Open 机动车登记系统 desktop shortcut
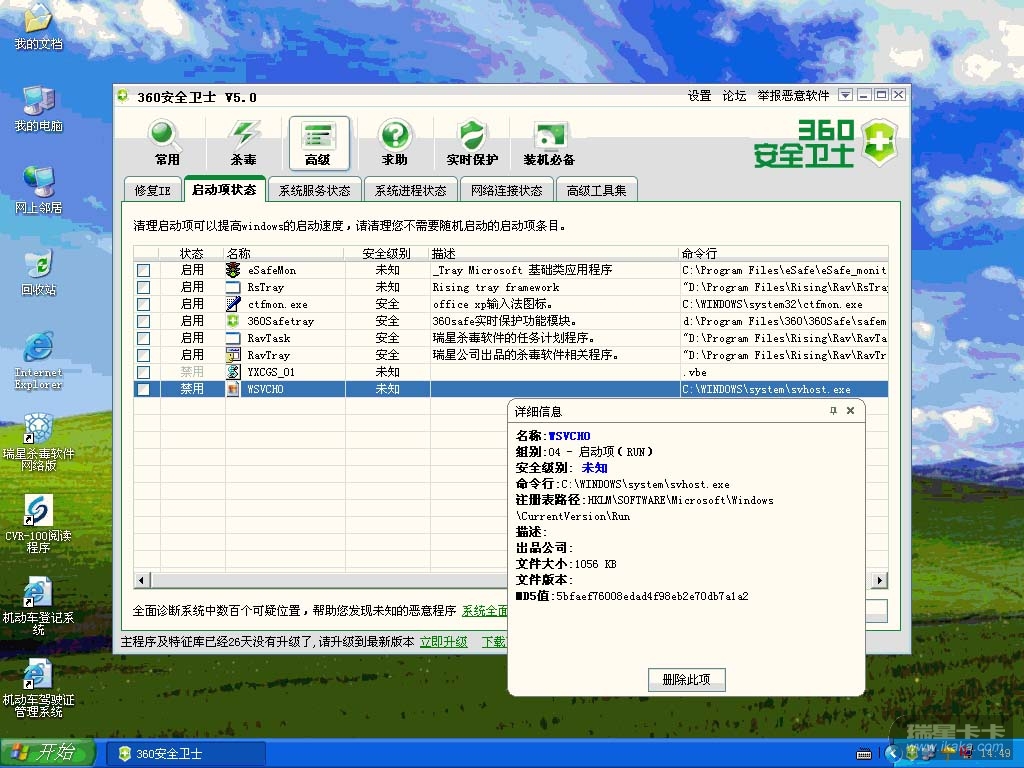This screenshot has width=1024, height=768. 39,607
